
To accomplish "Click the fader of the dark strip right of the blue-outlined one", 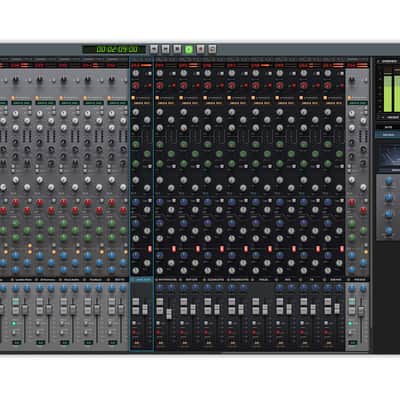I will [169, 313].
